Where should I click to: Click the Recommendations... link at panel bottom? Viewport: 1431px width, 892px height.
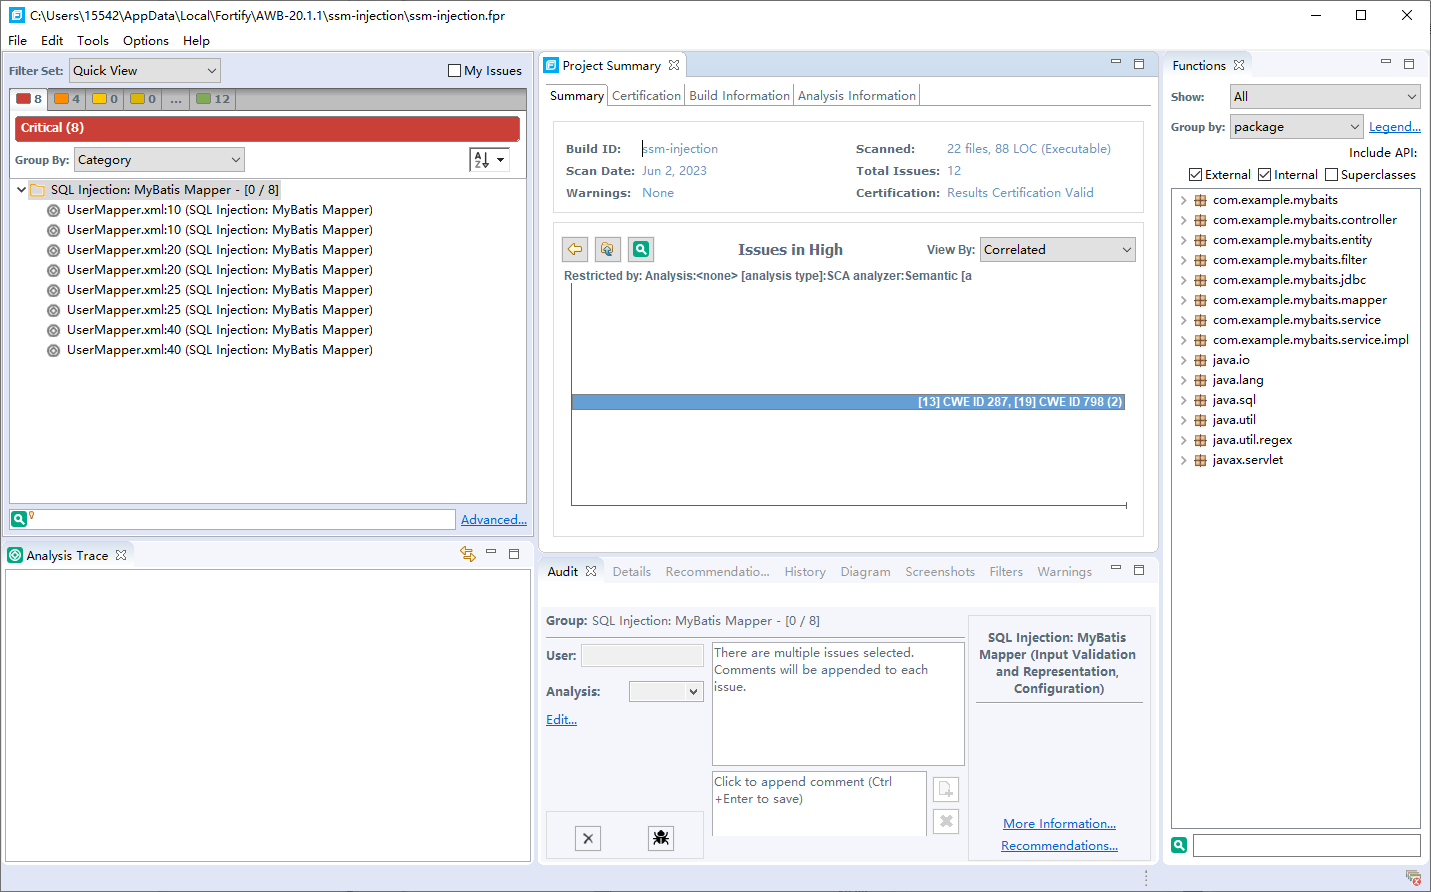point(1060,846)
